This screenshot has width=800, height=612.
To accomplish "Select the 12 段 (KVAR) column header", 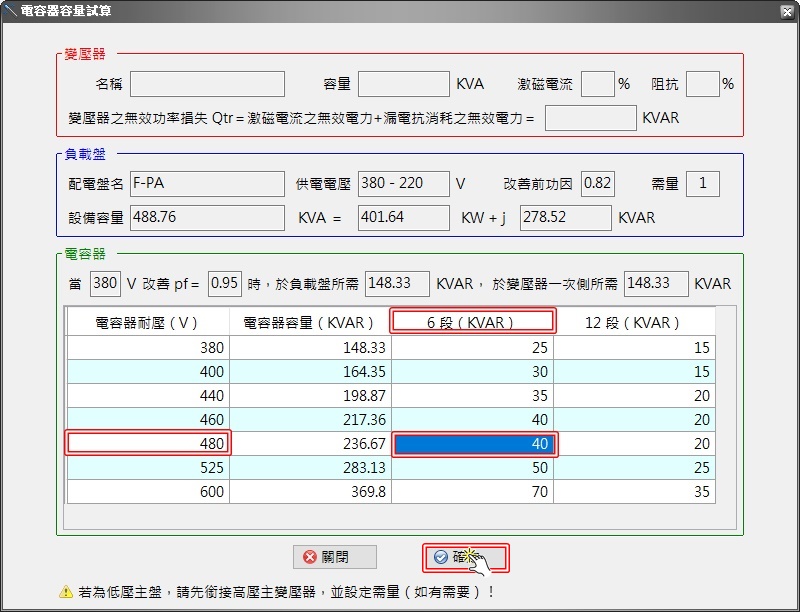I will point(634,322).
